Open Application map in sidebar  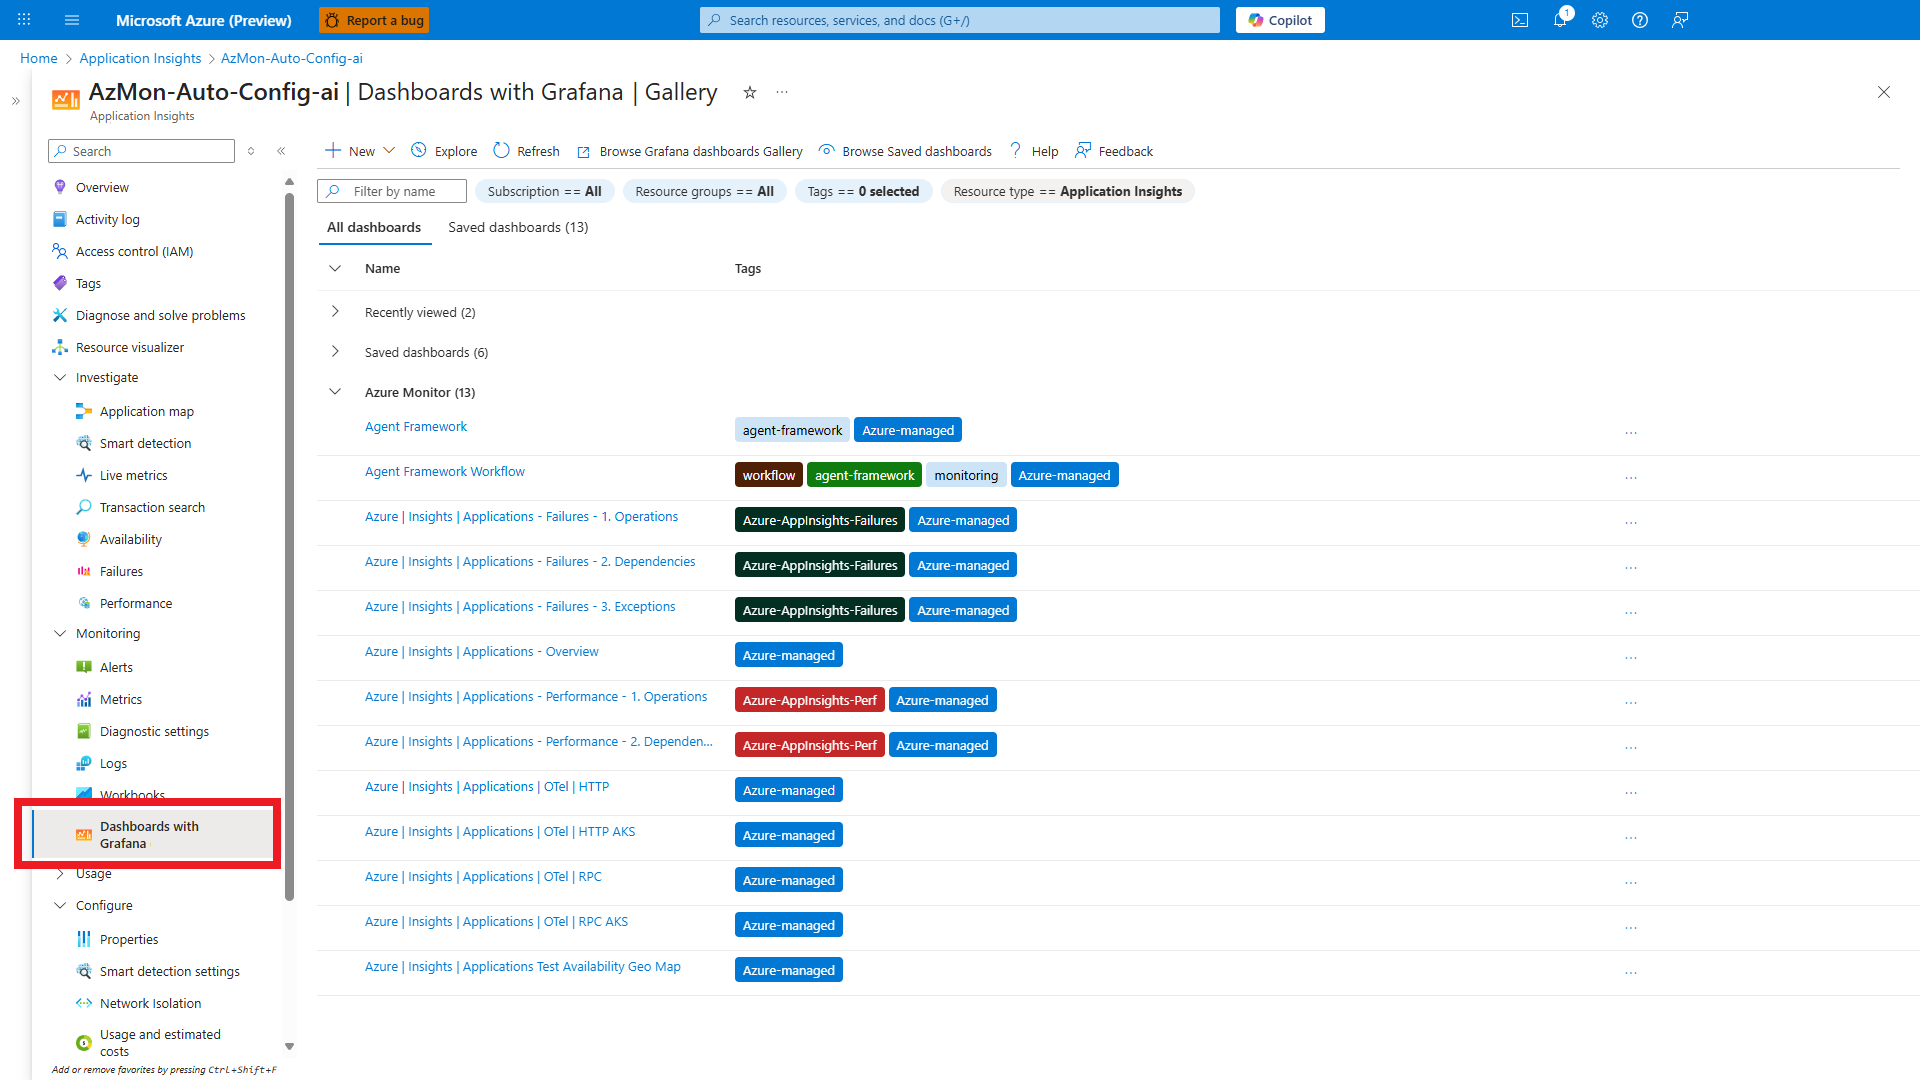pos(146,411)
